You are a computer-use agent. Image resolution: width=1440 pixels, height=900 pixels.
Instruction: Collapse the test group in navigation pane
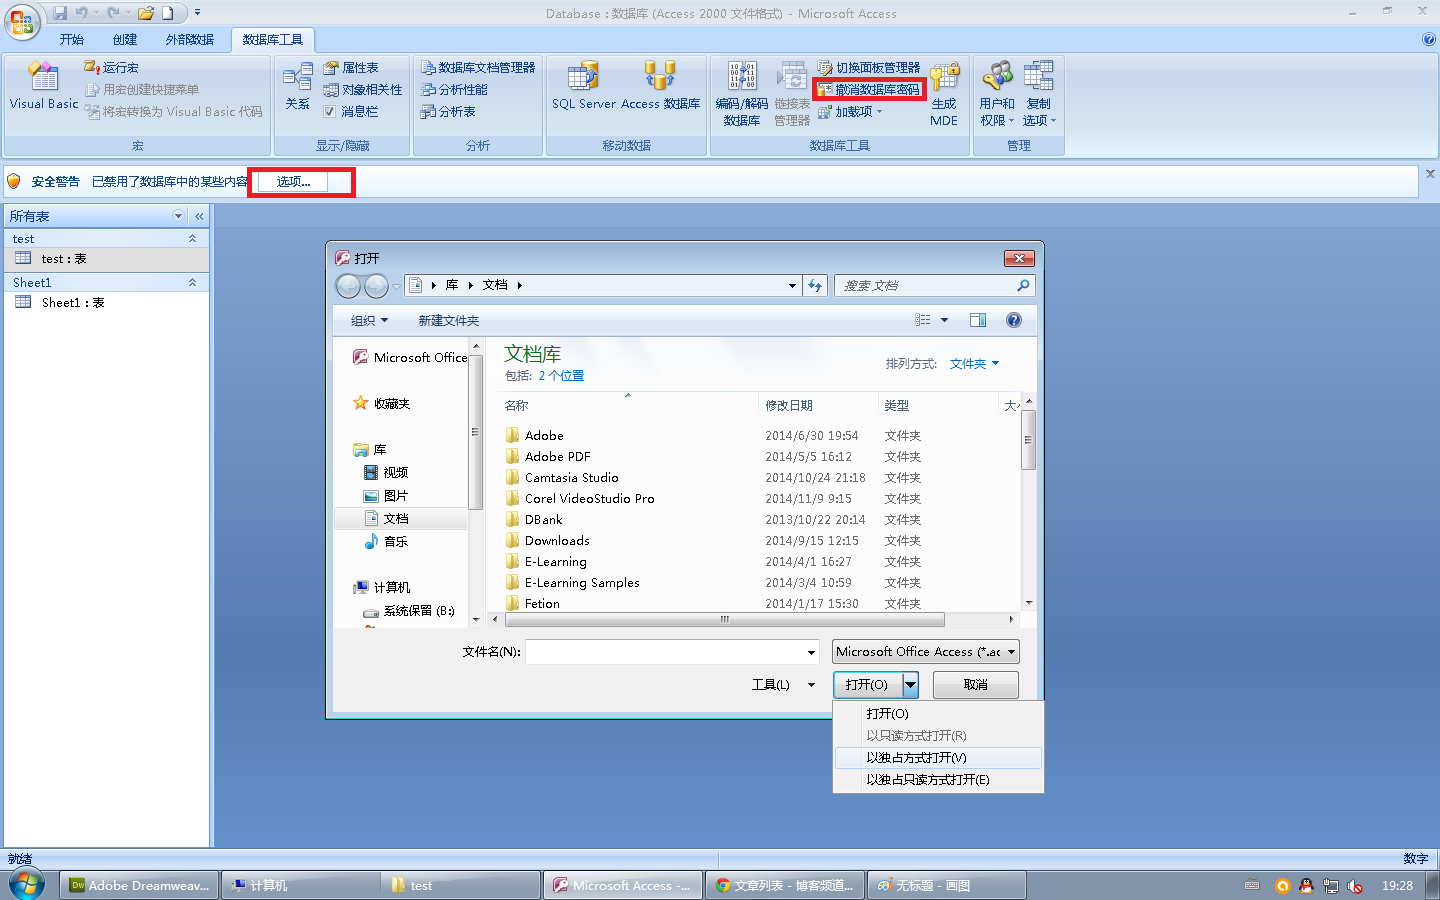pos(193,239)
